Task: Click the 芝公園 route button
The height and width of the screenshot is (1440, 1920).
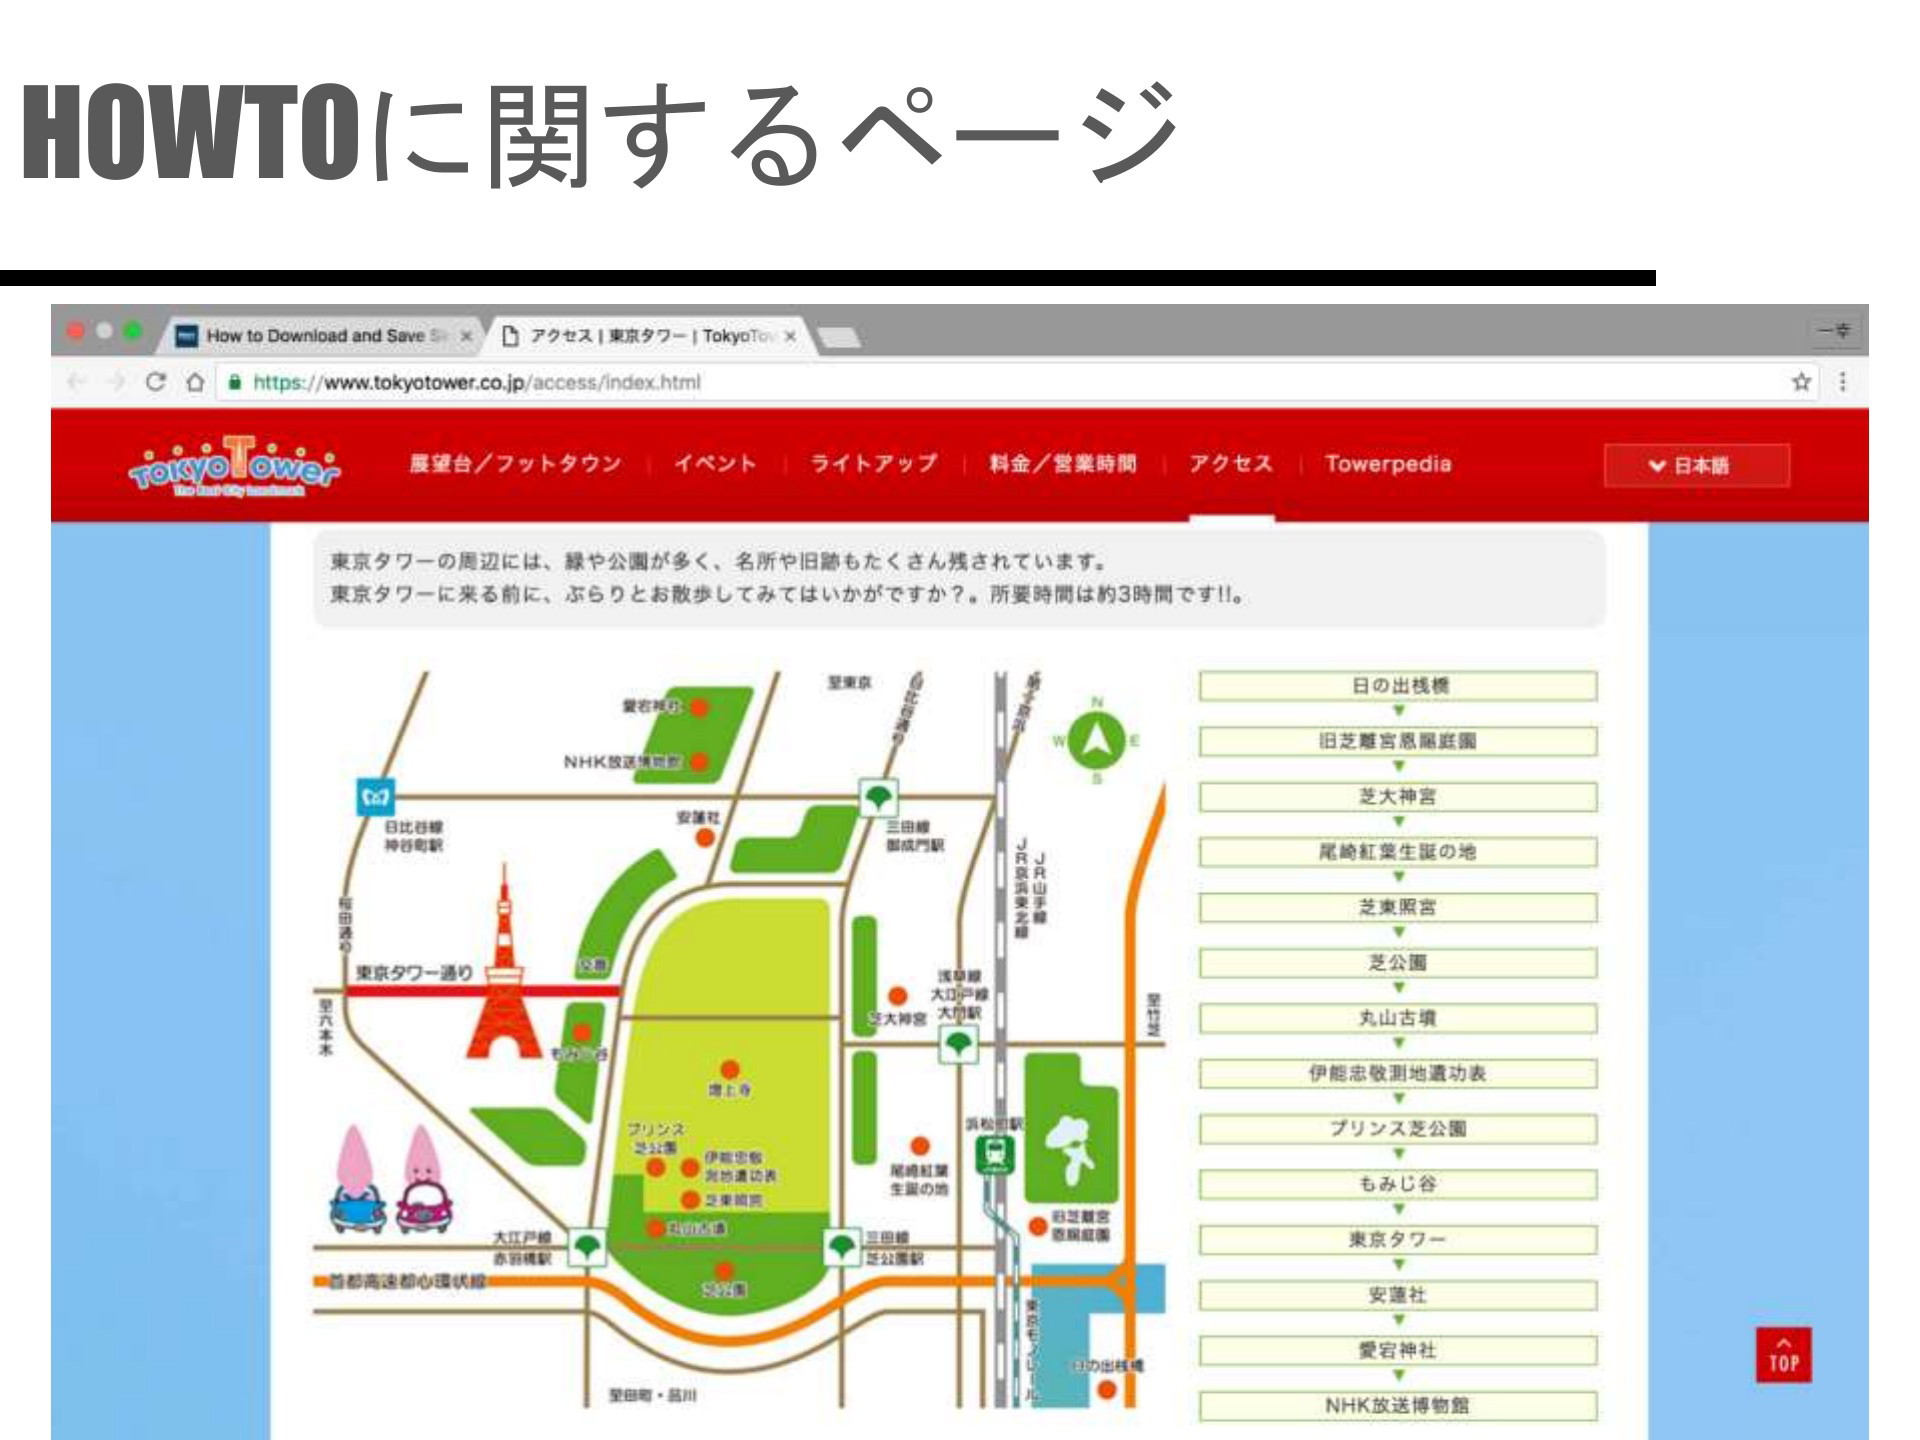Action: [1398, 963]
